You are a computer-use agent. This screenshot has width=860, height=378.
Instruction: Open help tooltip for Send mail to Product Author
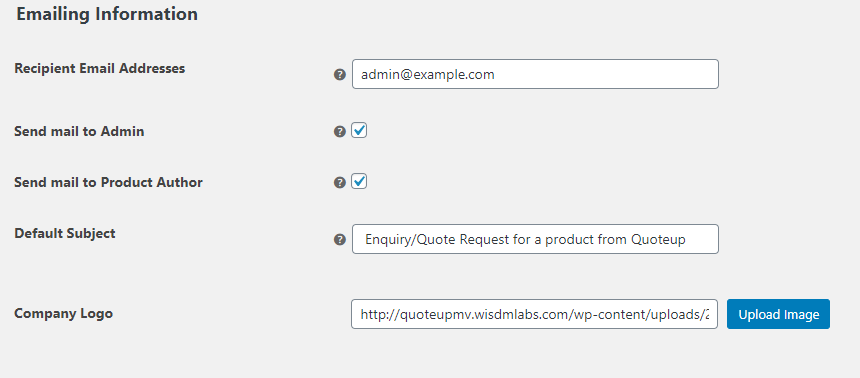tap(340, 182)
